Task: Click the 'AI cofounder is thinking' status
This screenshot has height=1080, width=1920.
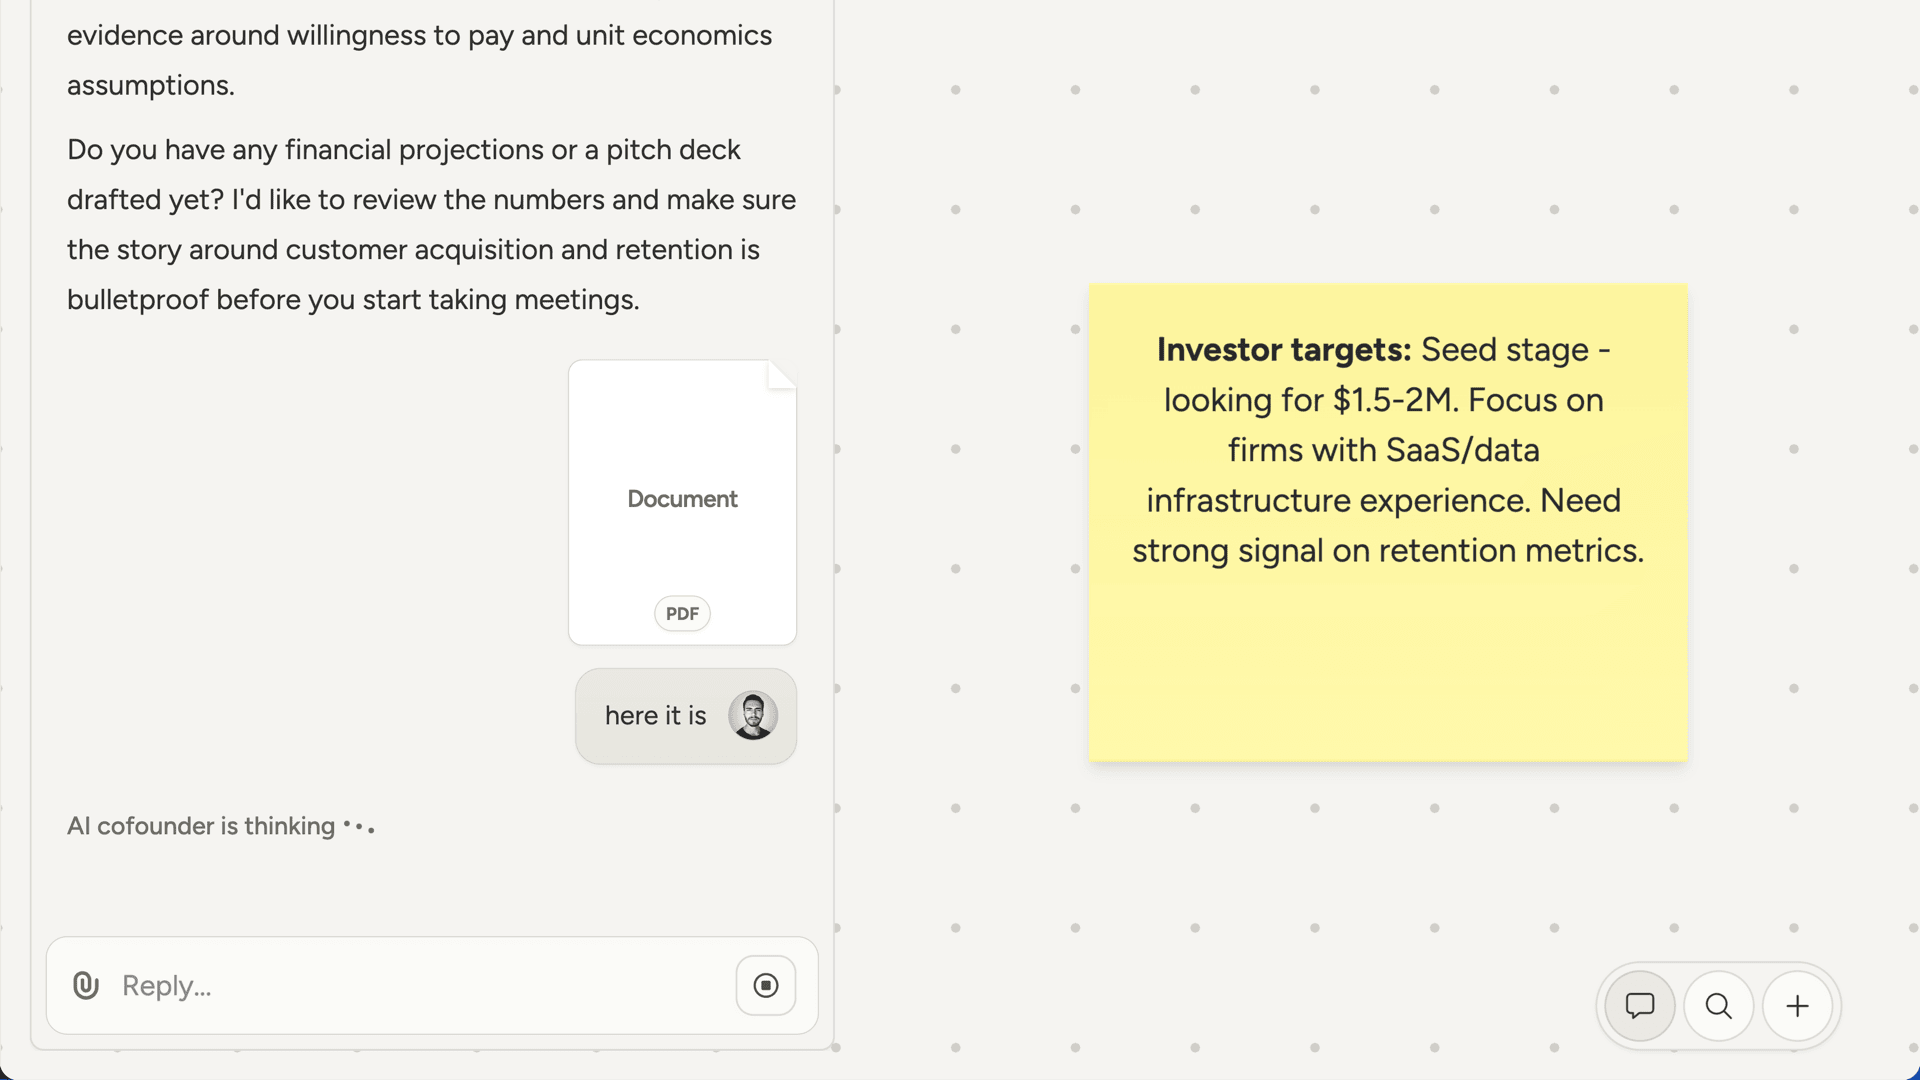Action: pyautogui.click(x=220, y=826)
